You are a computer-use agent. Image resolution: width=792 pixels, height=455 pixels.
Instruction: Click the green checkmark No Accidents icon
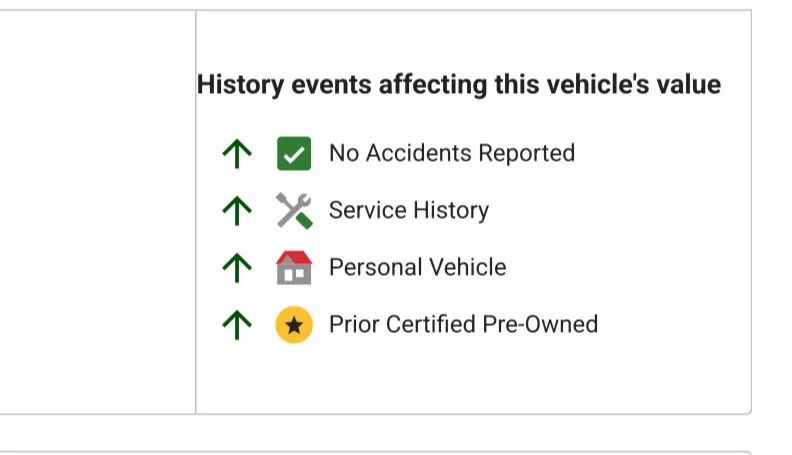click(x=294, y=154)
